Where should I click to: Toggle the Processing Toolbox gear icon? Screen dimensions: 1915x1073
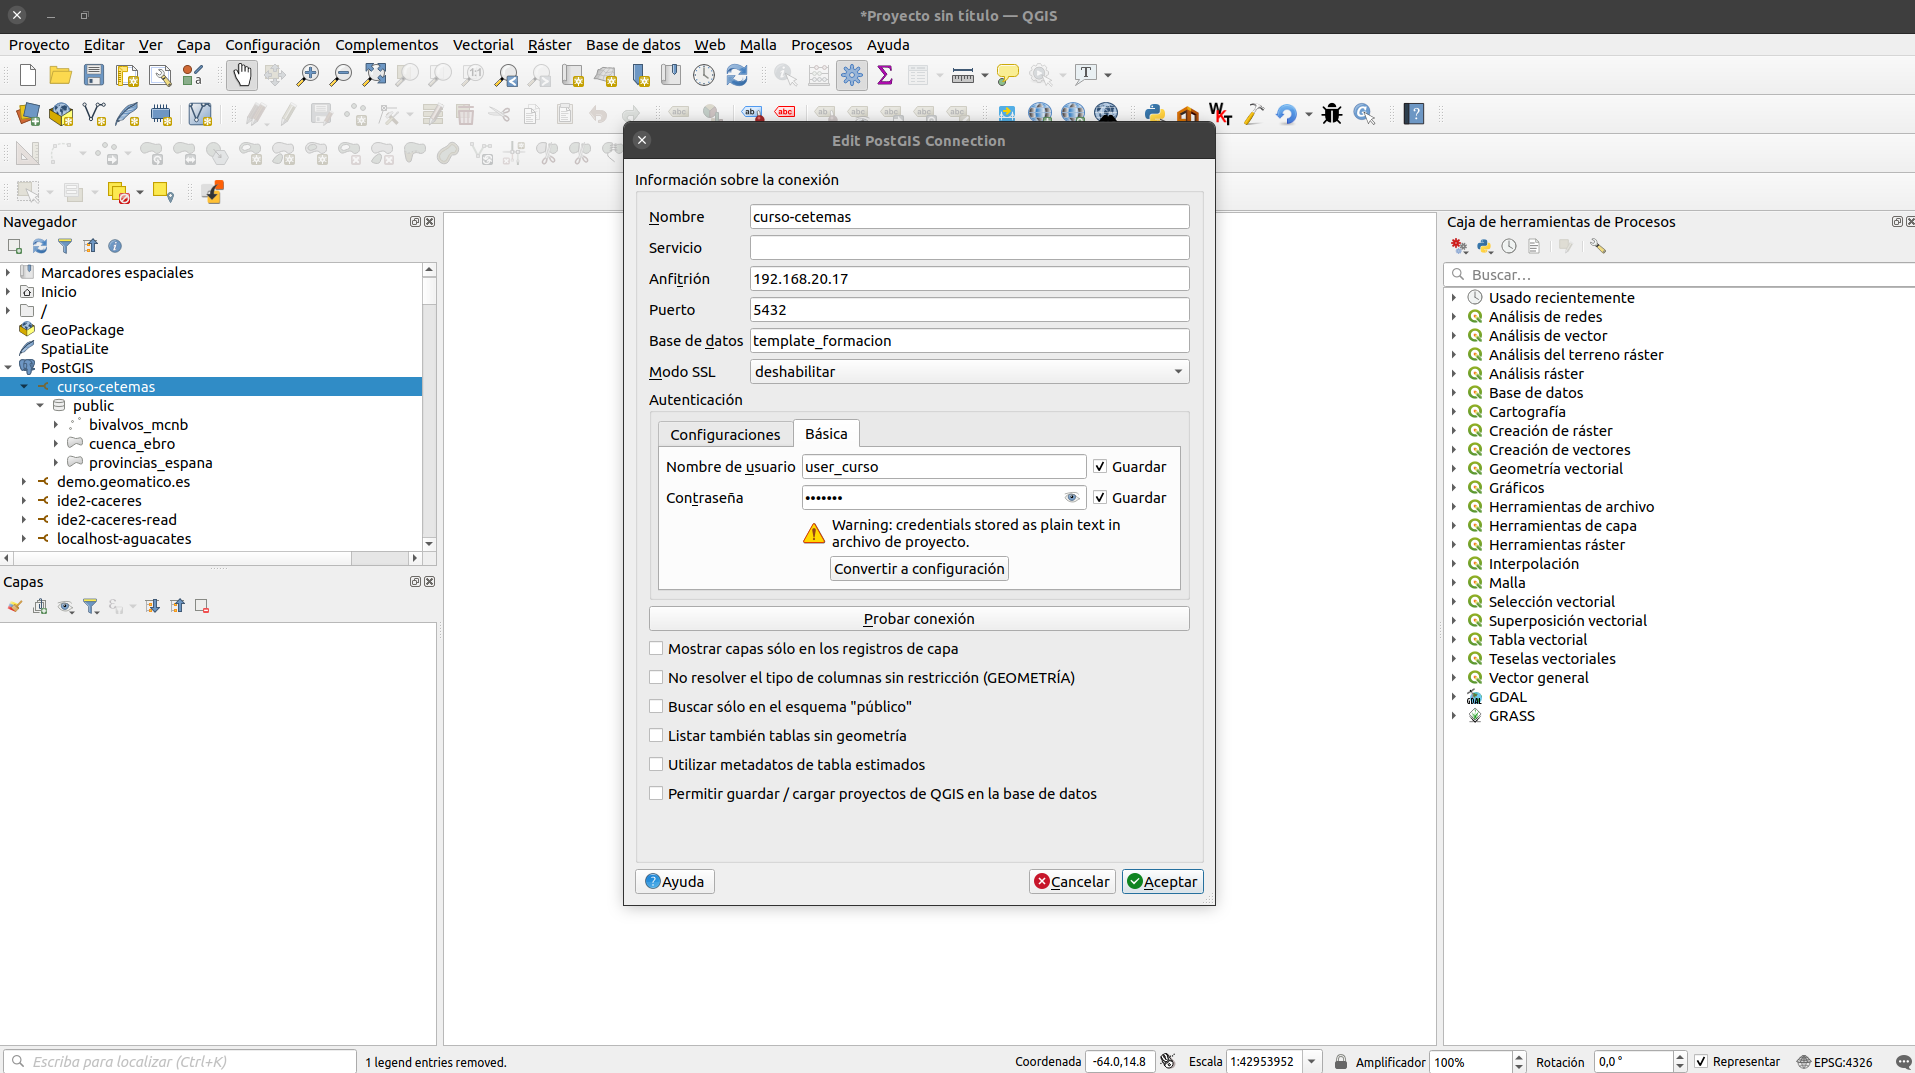pos(852,75)
